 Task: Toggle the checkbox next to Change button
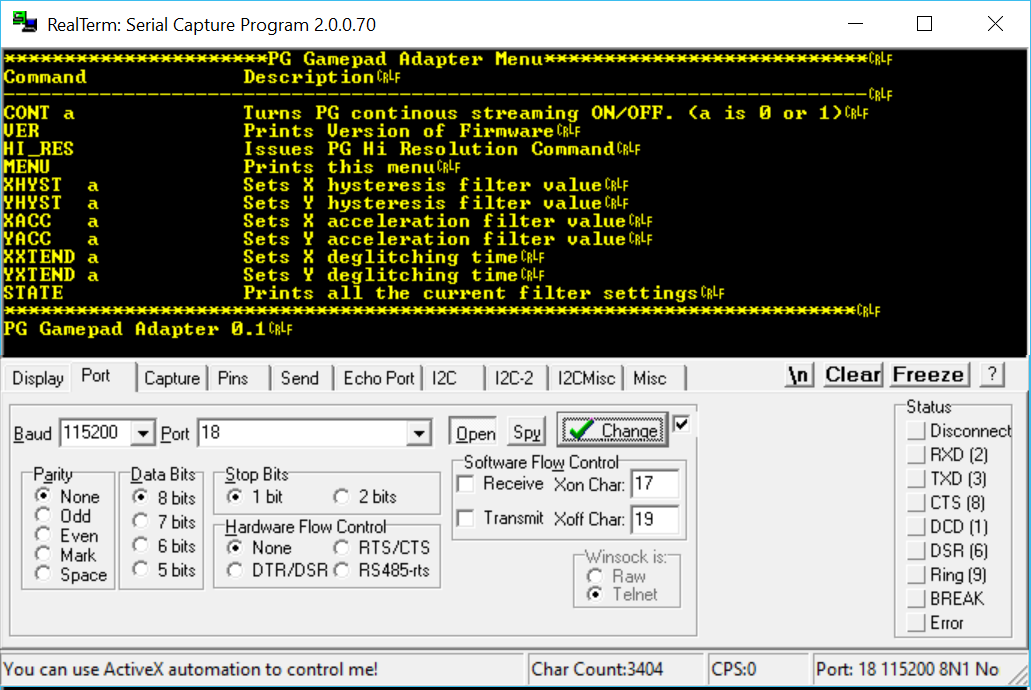[682, 424]
